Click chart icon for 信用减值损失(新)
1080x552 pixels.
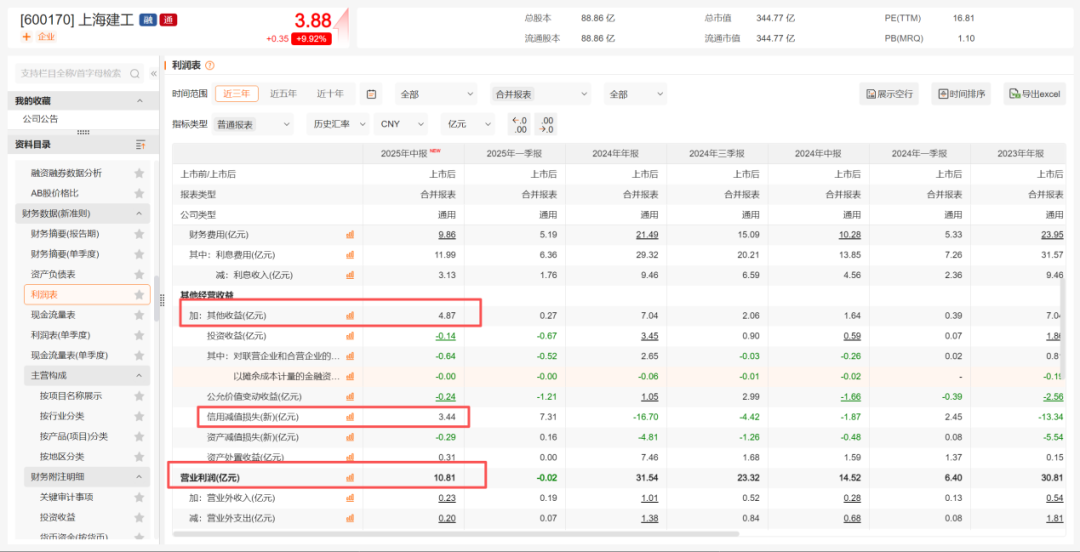click(350, 417)
